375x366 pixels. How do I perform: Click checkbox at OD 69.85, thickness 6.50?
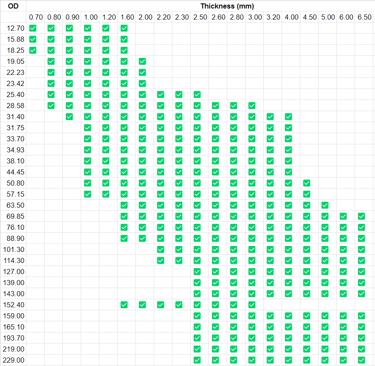coord(361,216)
